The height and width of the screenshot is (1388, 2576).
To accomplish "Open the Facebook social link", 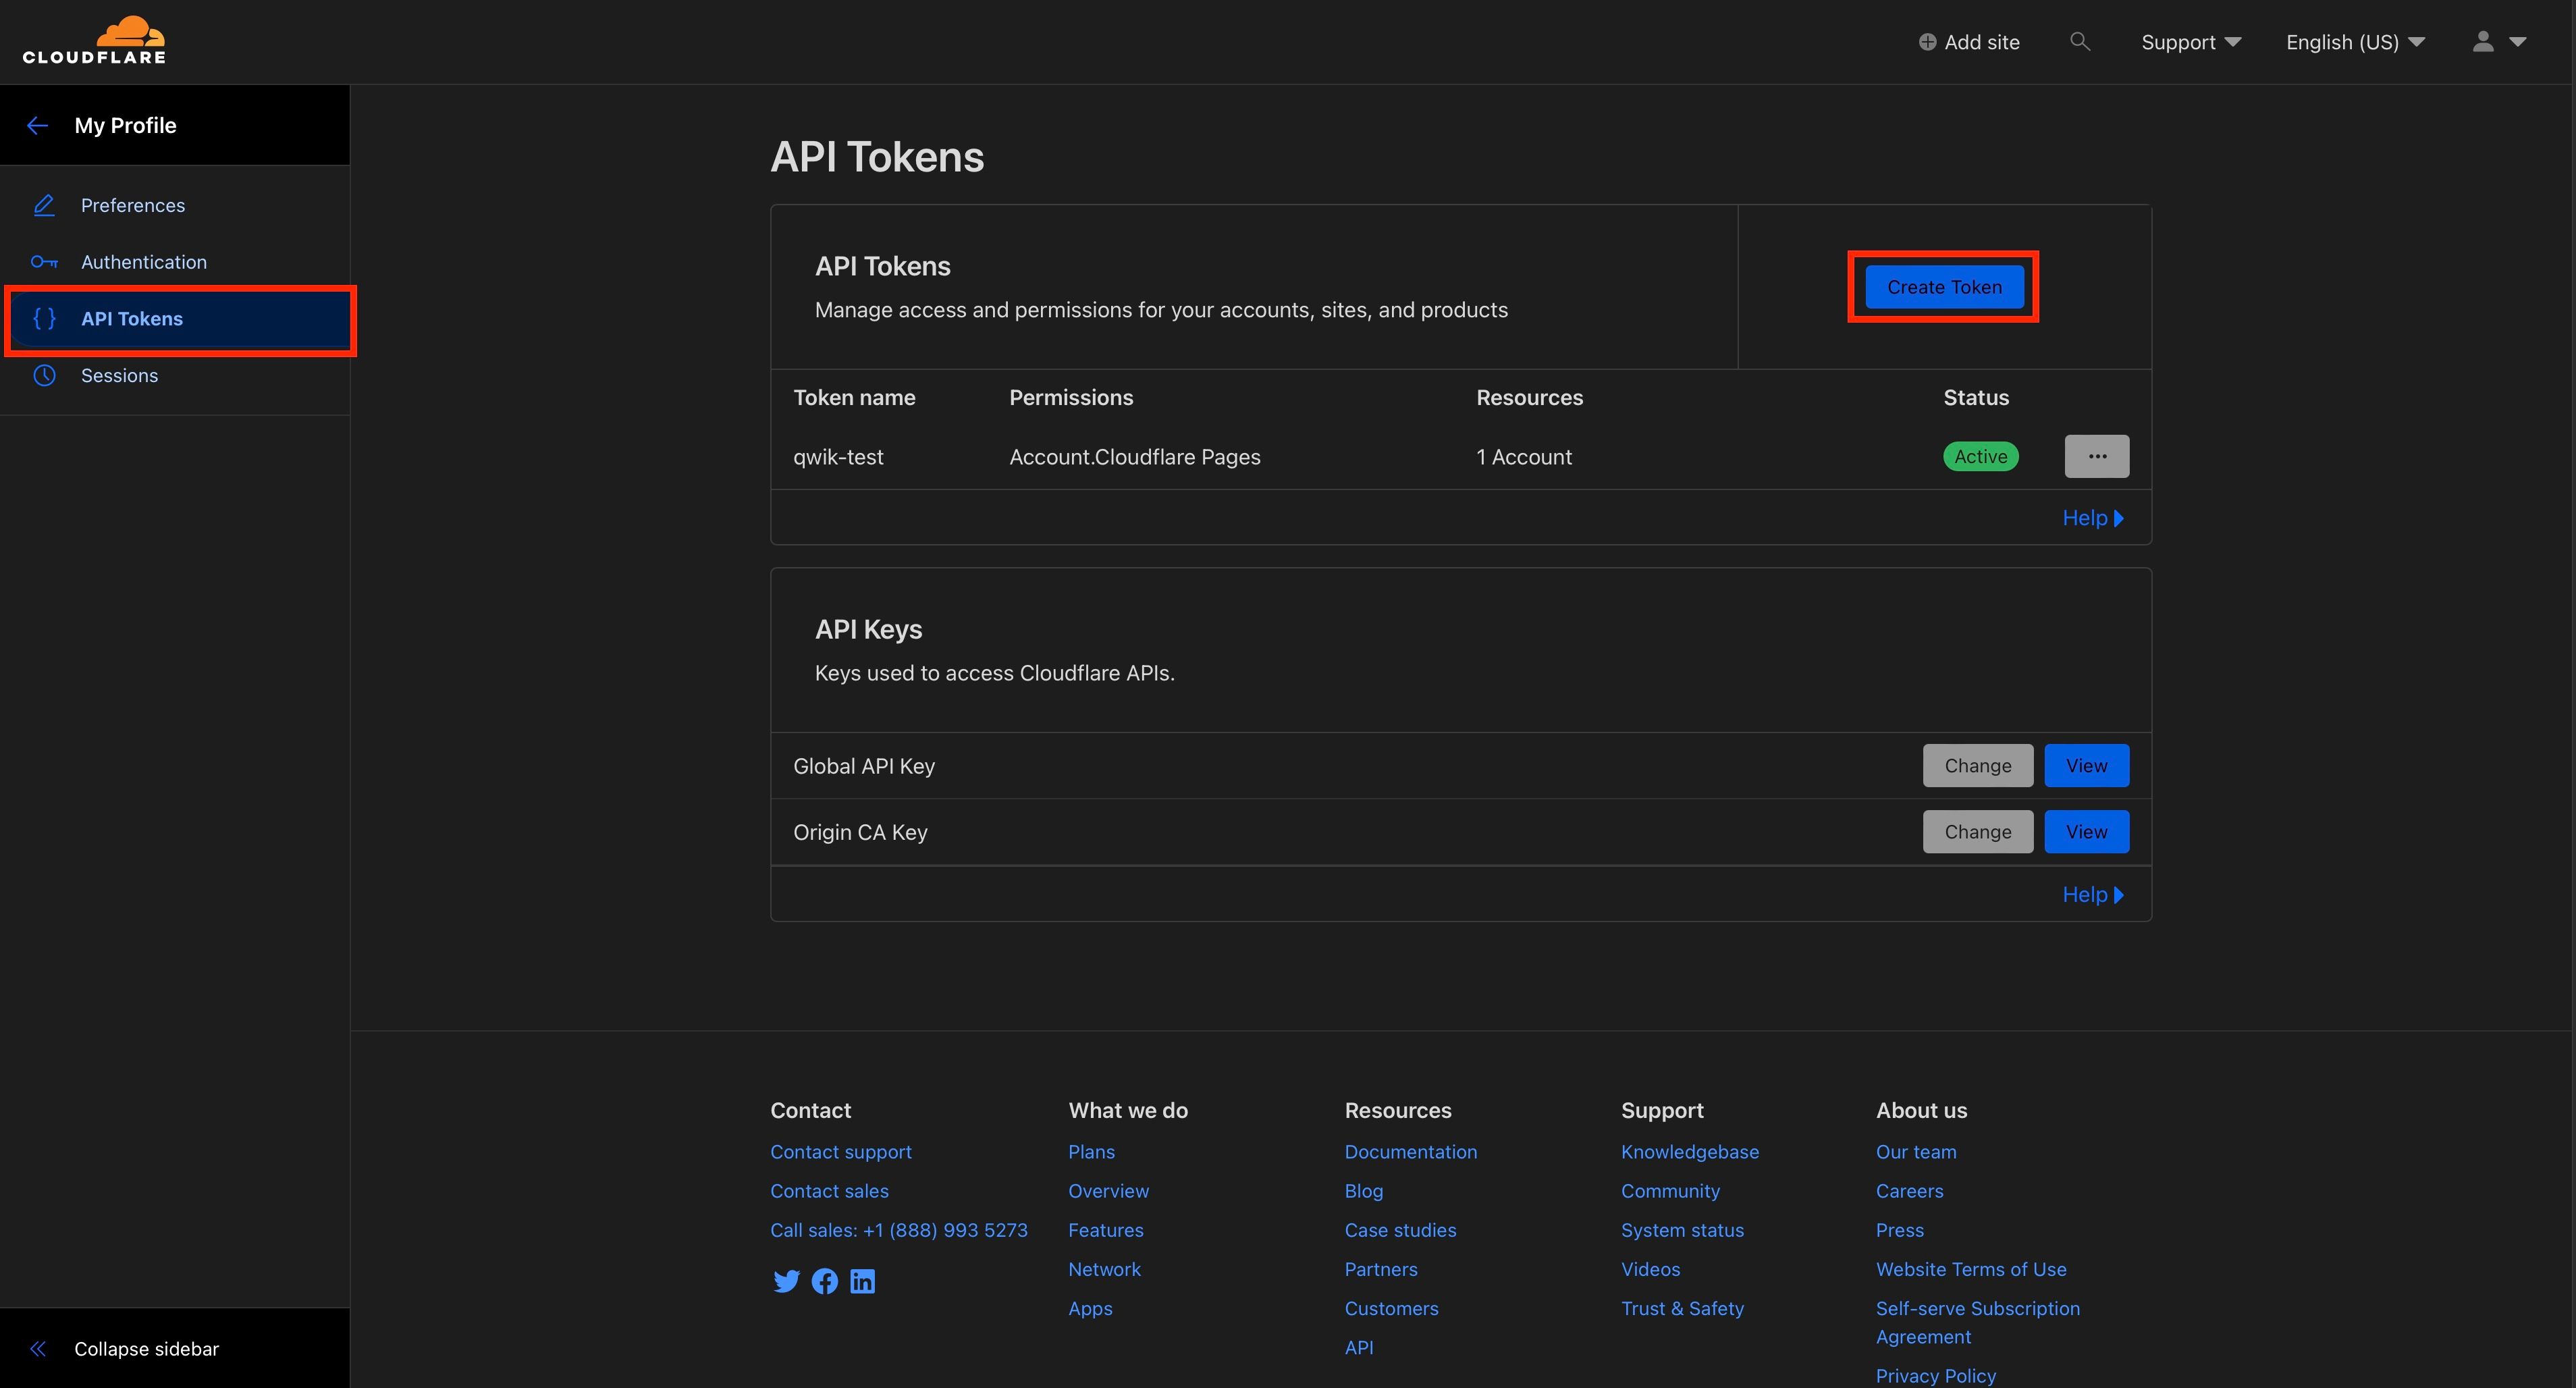I will (825, 1281).
